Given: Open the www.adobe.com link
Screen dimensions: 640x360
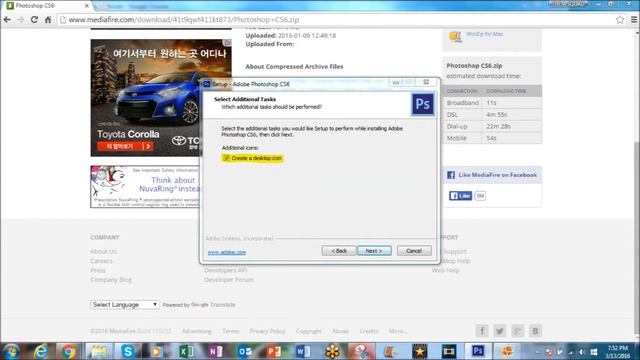Looking at the screenshot, I should [x=227, y=252].
